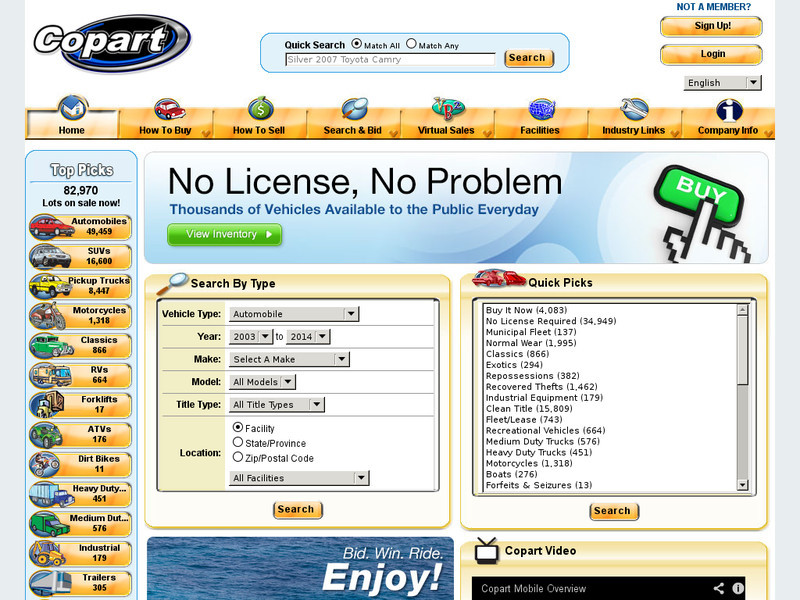Select Match All radio button
800x600 pixels.
coord(357,44)
